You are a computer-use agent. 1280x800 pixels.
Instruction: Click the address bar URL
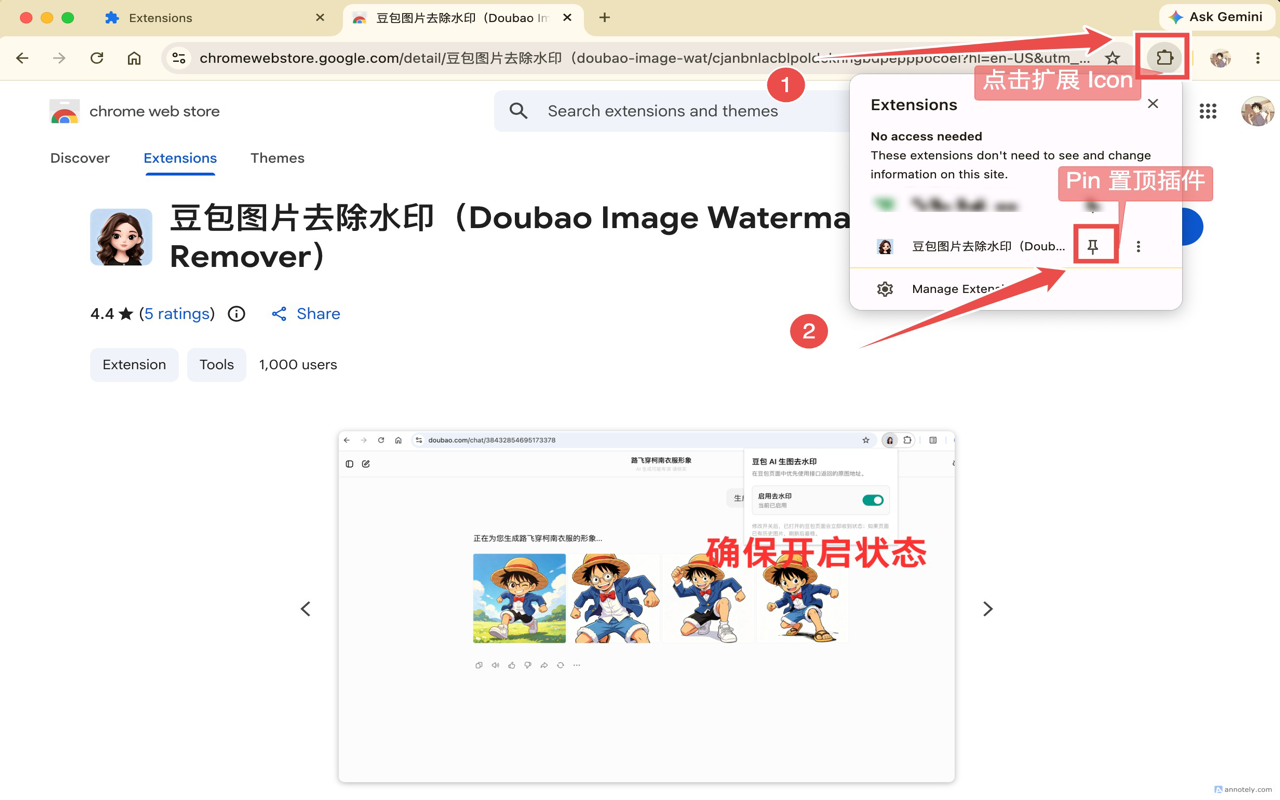[x=644, y=58]
